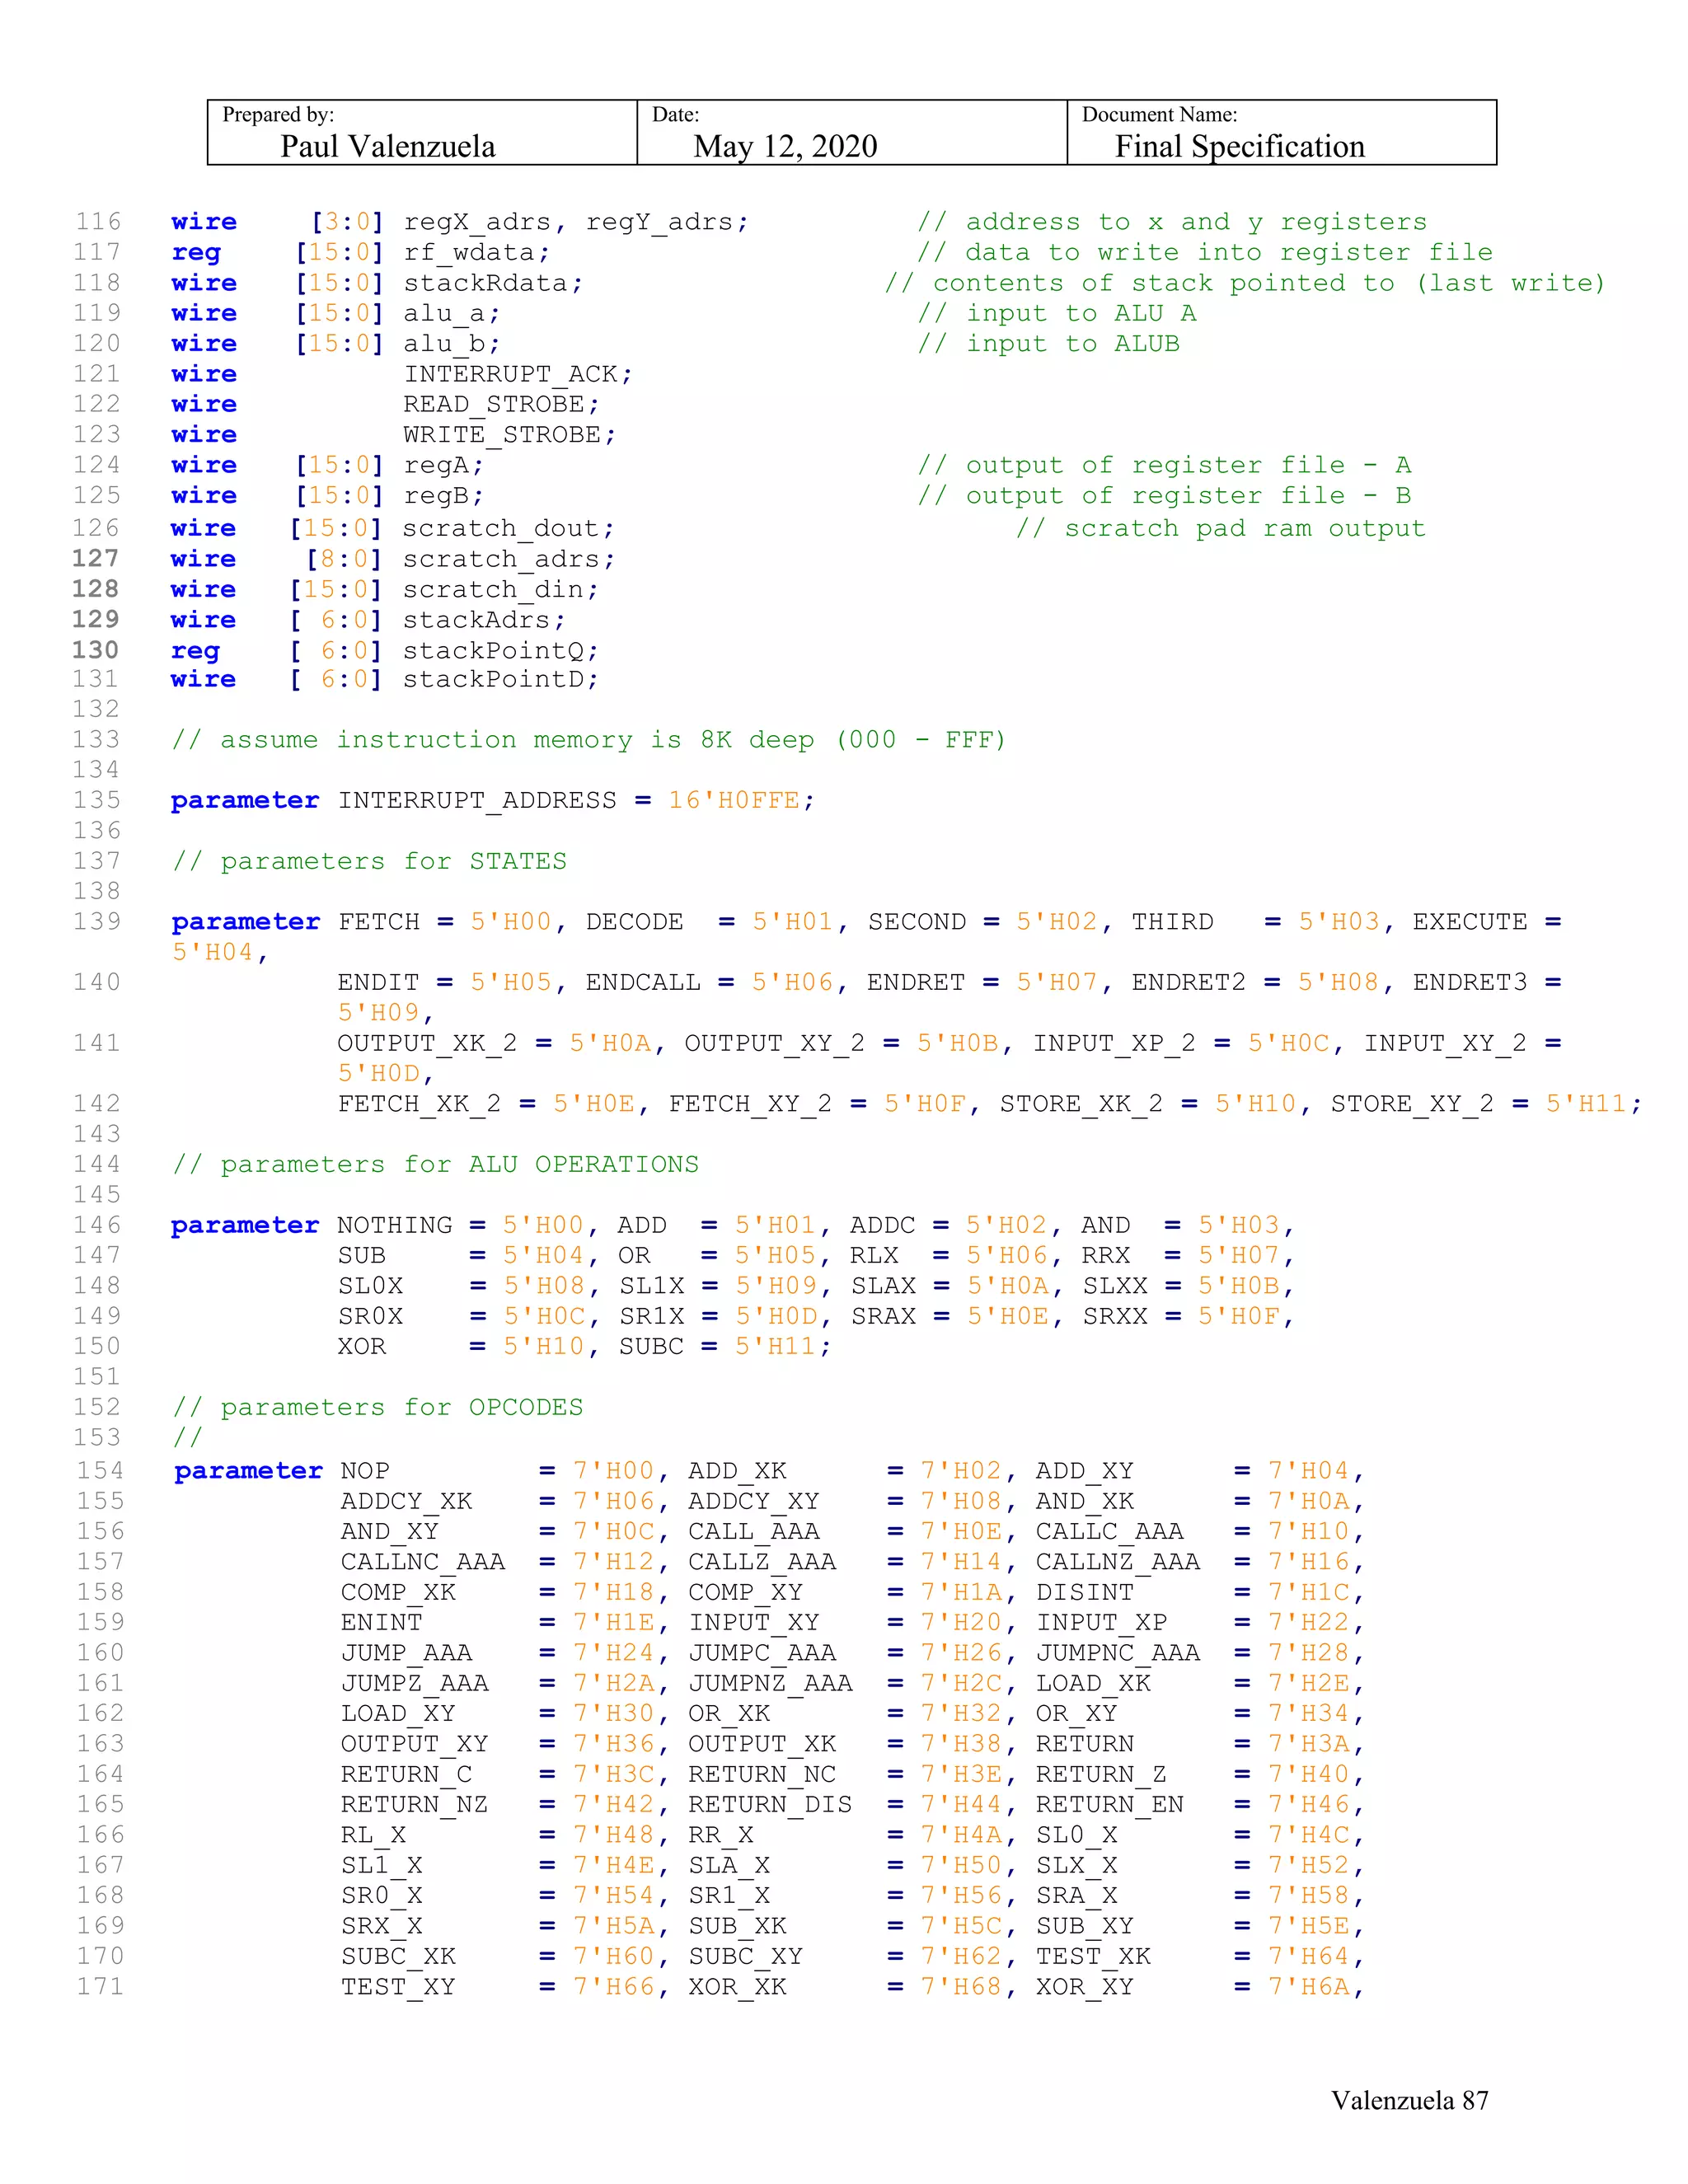Select the LOAD_XK opcode
1688x2184 pixels.
tap(1092, 1683)
